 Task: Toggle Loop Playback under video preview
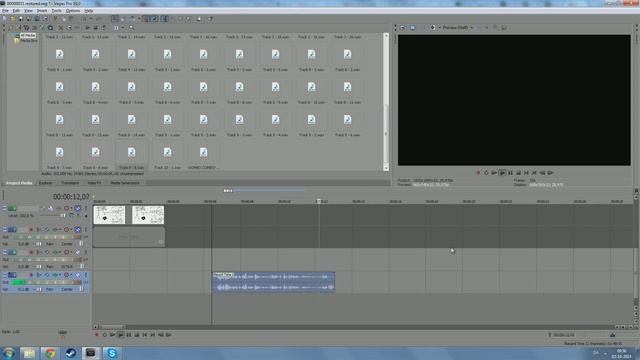pyautogui.click(x=486, y=173)
